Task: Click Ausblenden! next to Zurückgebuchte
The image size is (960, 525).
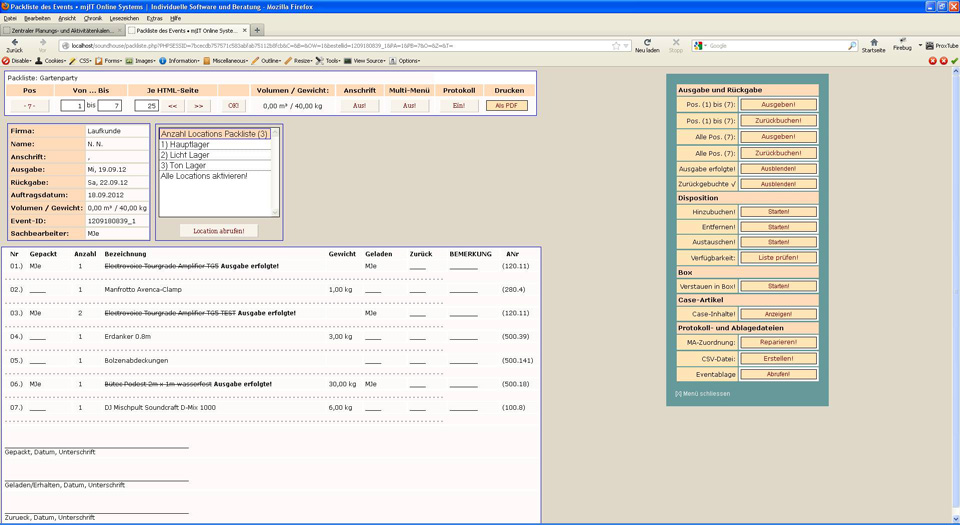Action: pyautogui.click(x=778, y=184)
